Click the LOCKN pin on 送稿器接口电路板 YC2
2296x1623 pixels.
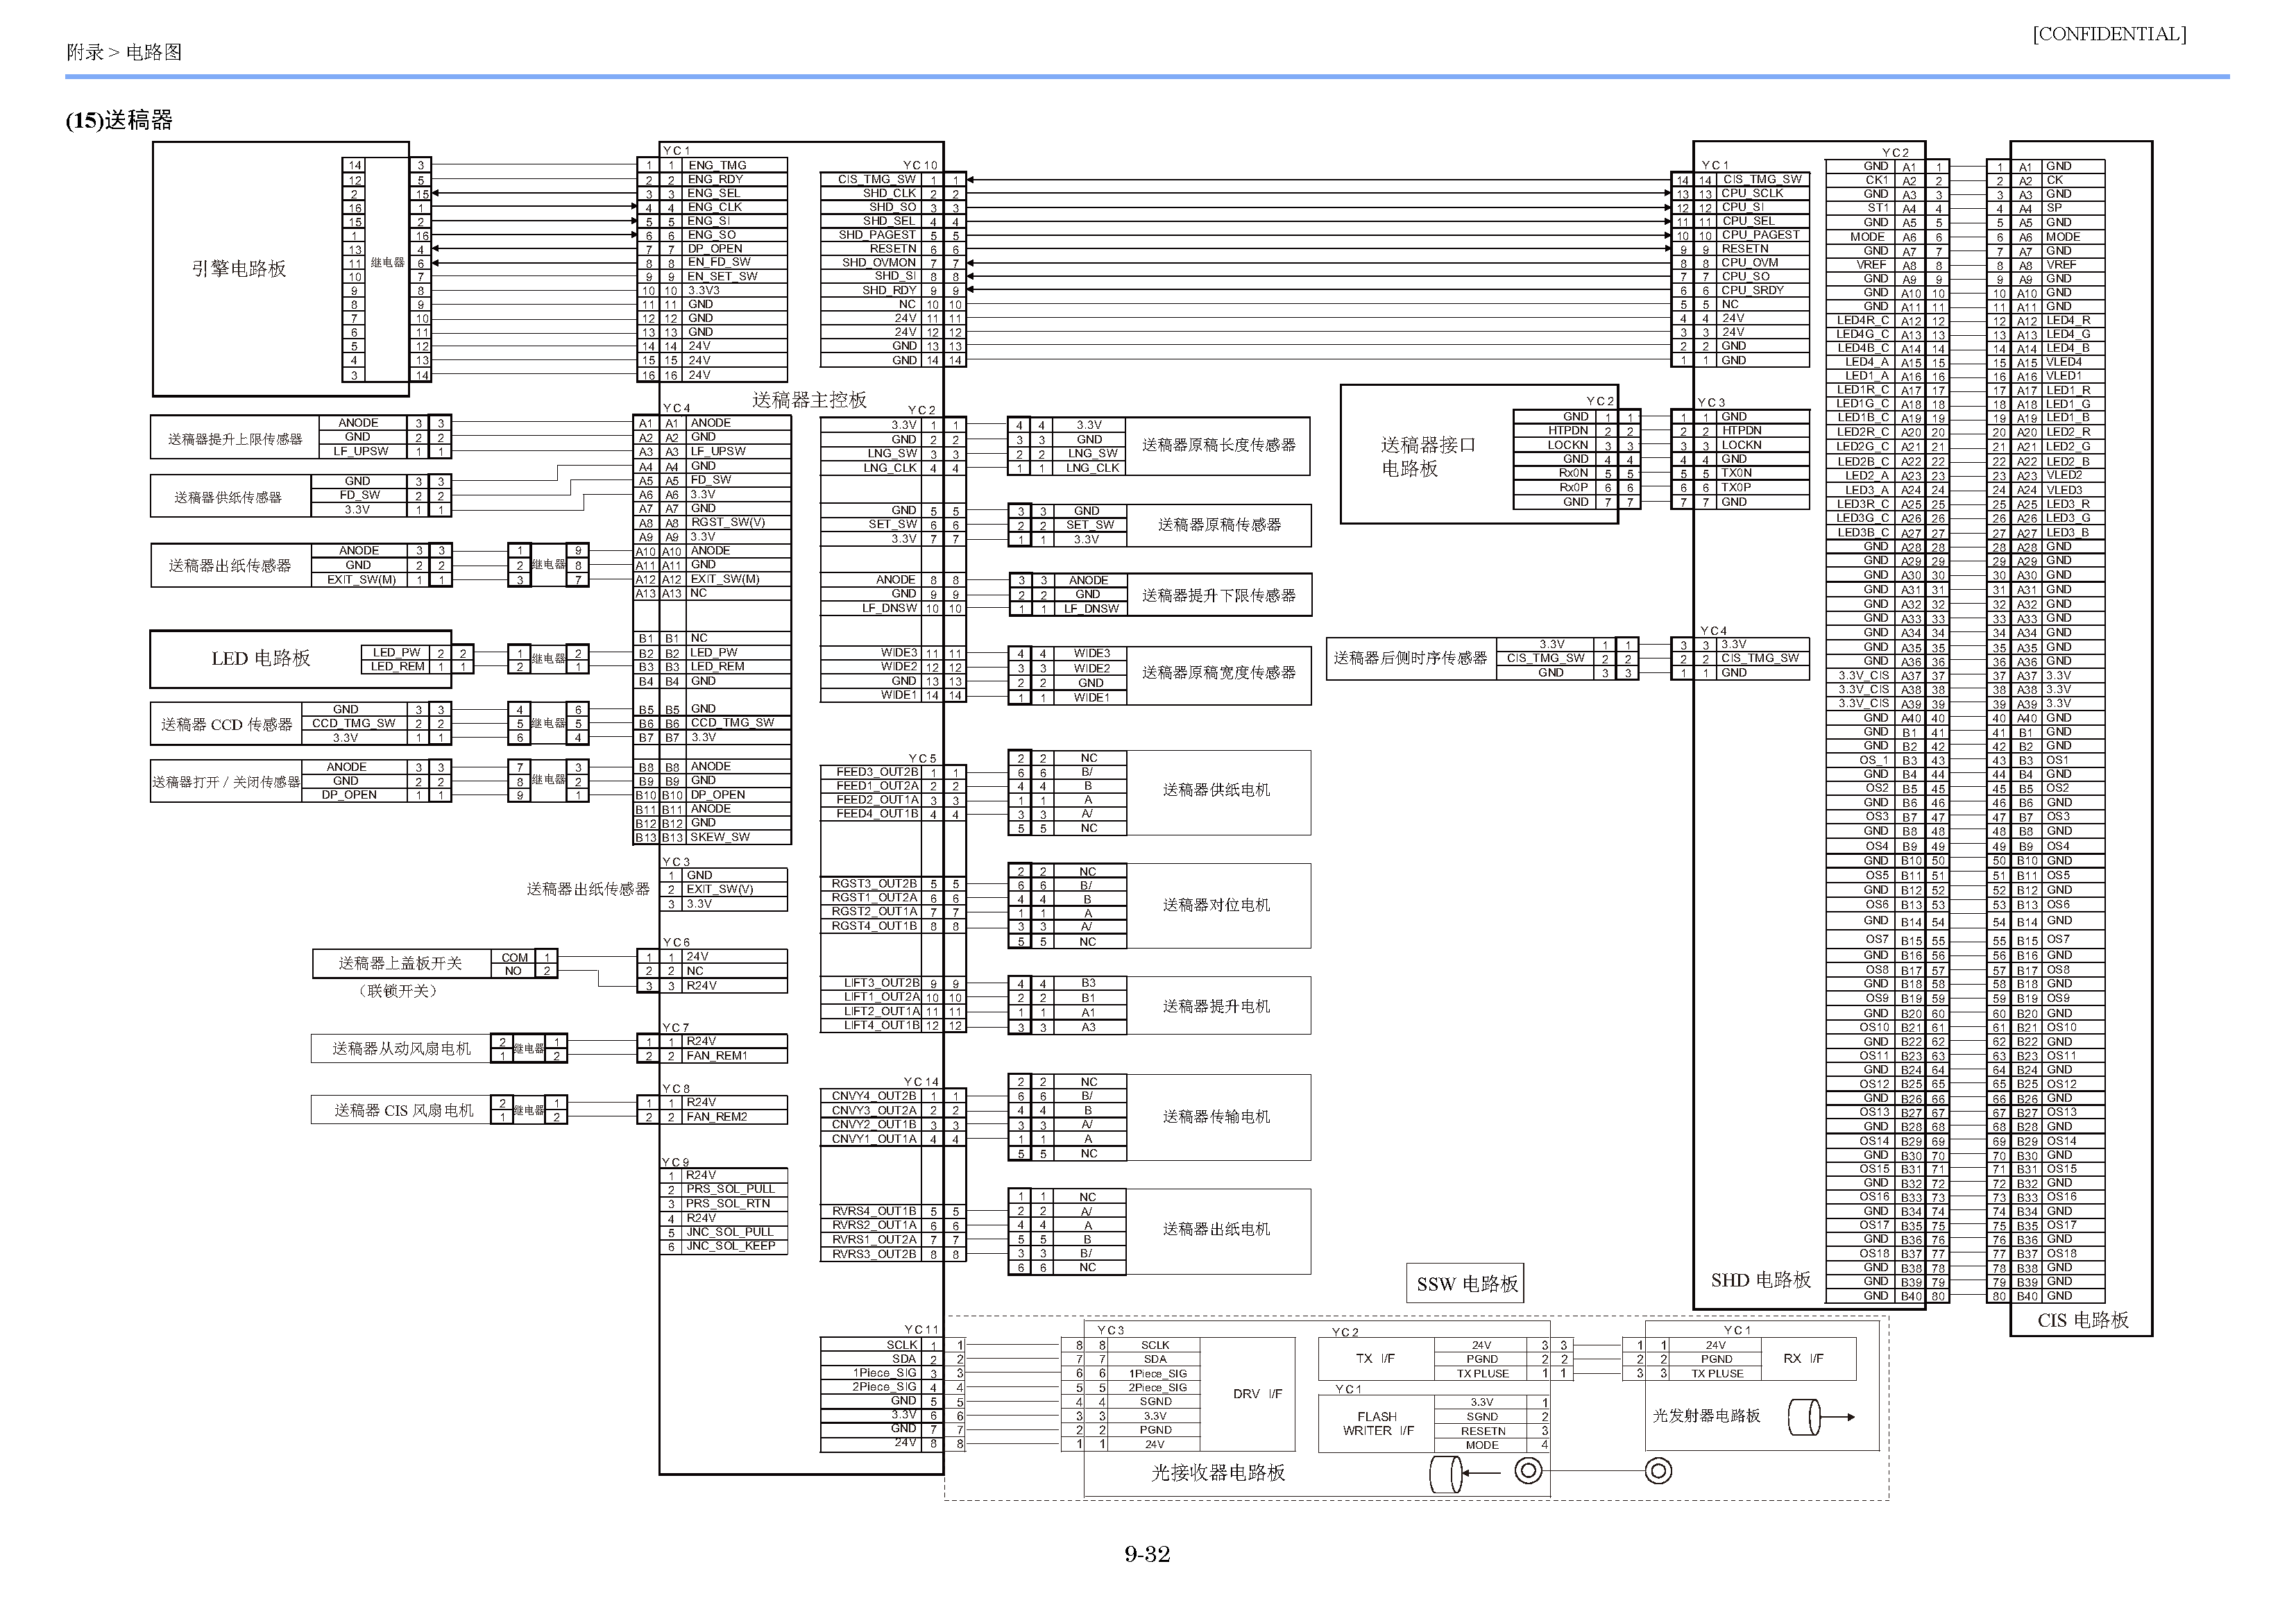(x=1567, y=445)
